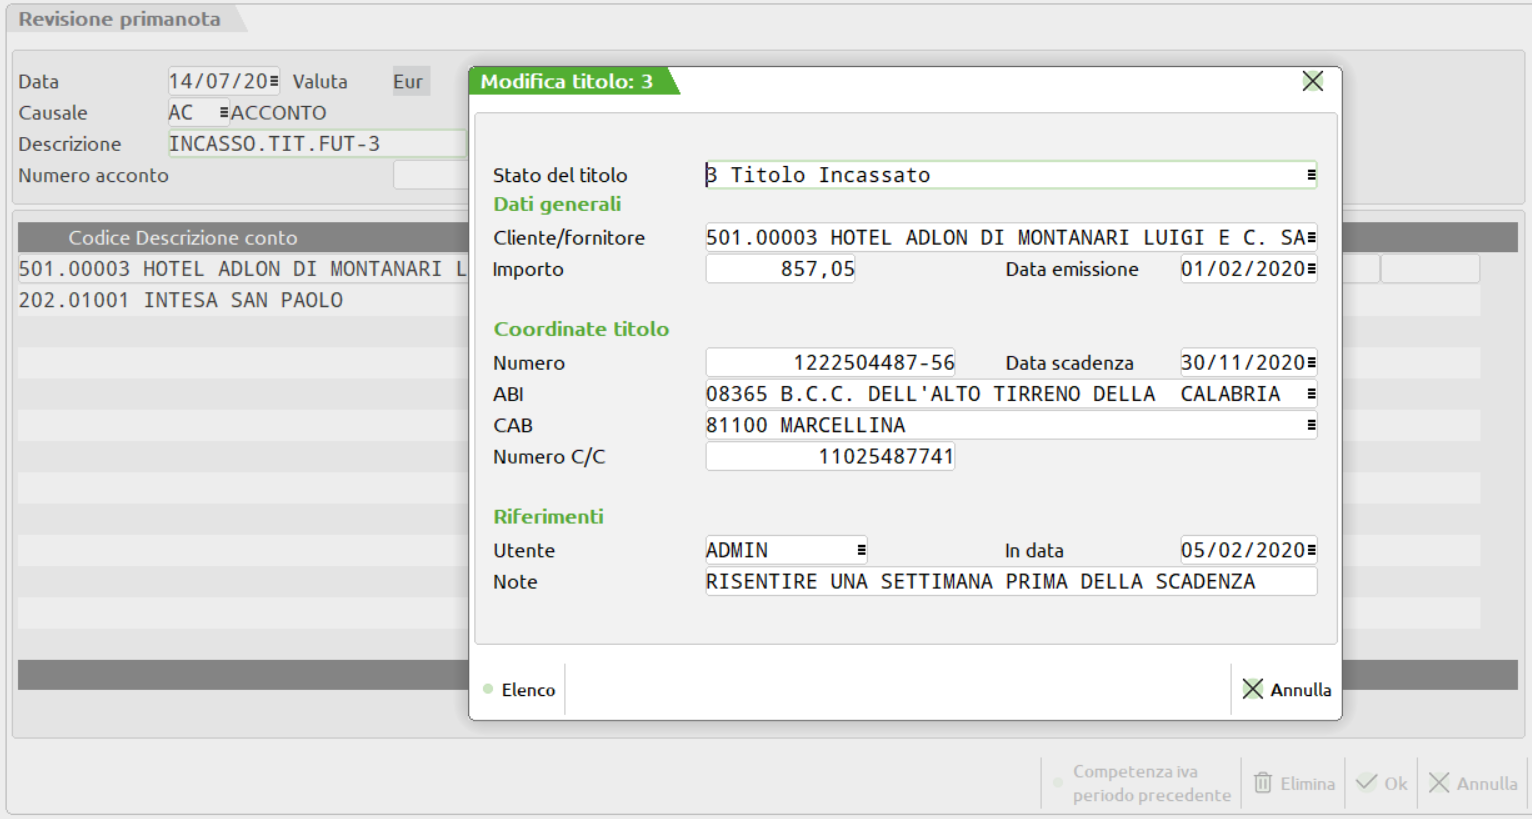Open the Utente selection list icon

click(860, 550)
